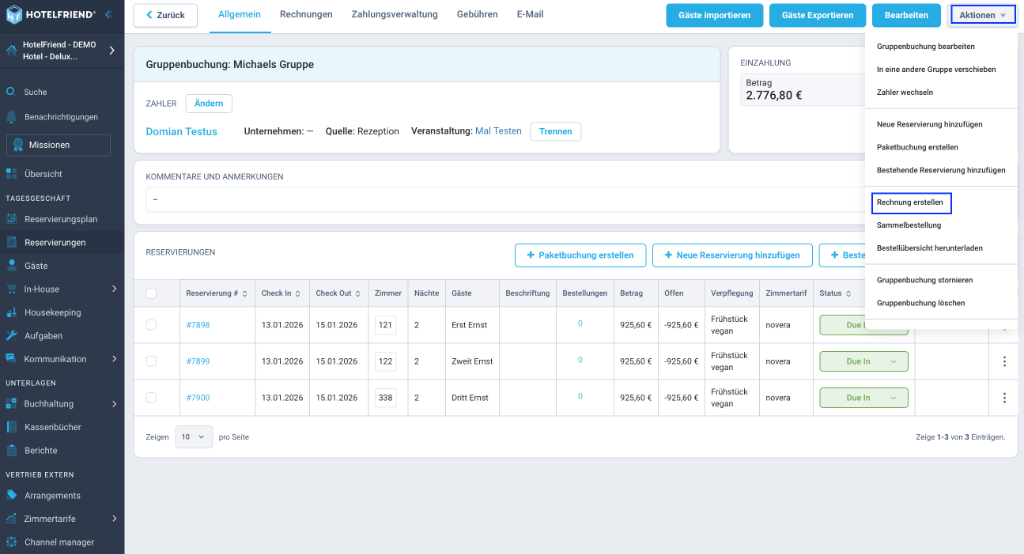Image resolution: width=1024 pixels, height=554 pixels.
Task: Open Due In status dropdown for #7900
Action: pos(864,398)
